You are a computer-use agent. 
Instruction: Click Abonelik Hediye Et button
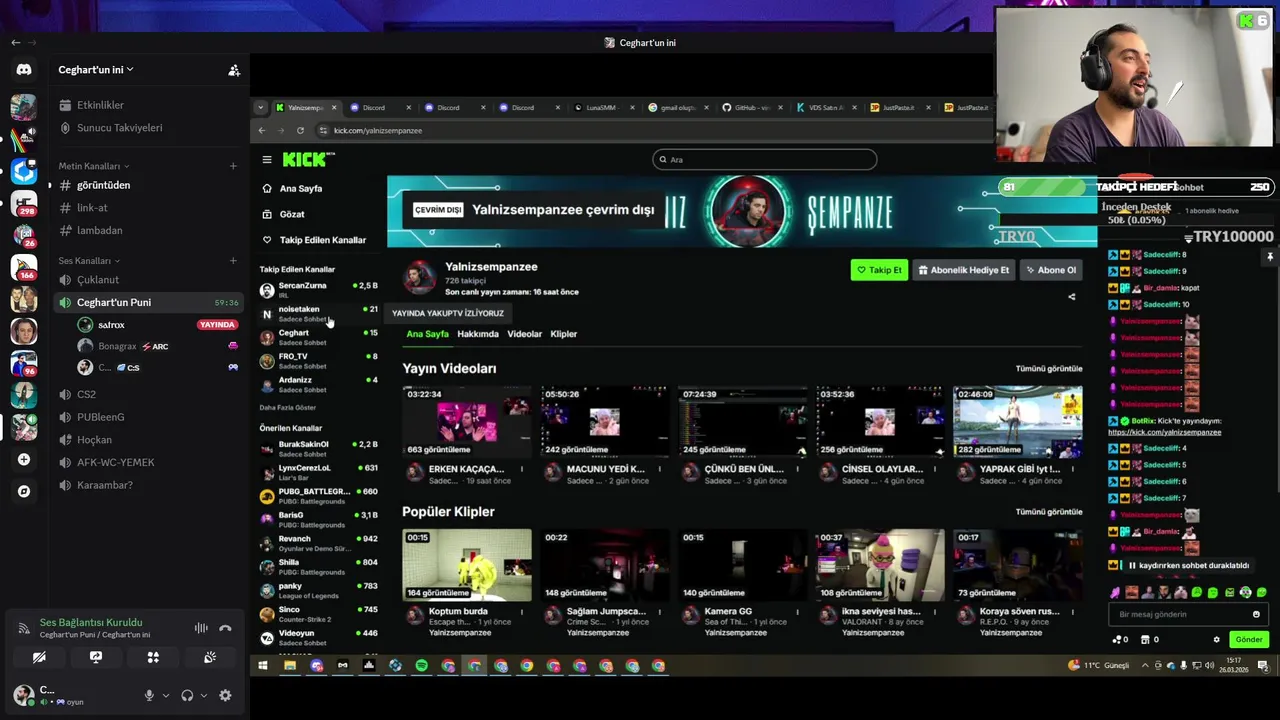point(964,270)
